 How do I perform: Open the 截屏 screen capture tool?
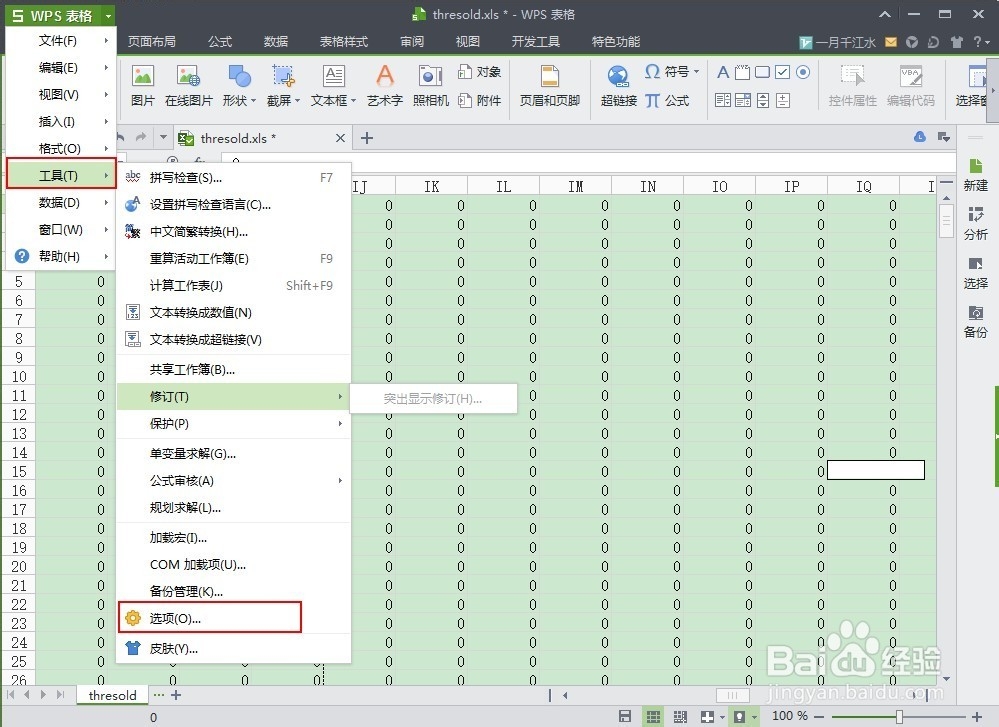pos(282,85)
